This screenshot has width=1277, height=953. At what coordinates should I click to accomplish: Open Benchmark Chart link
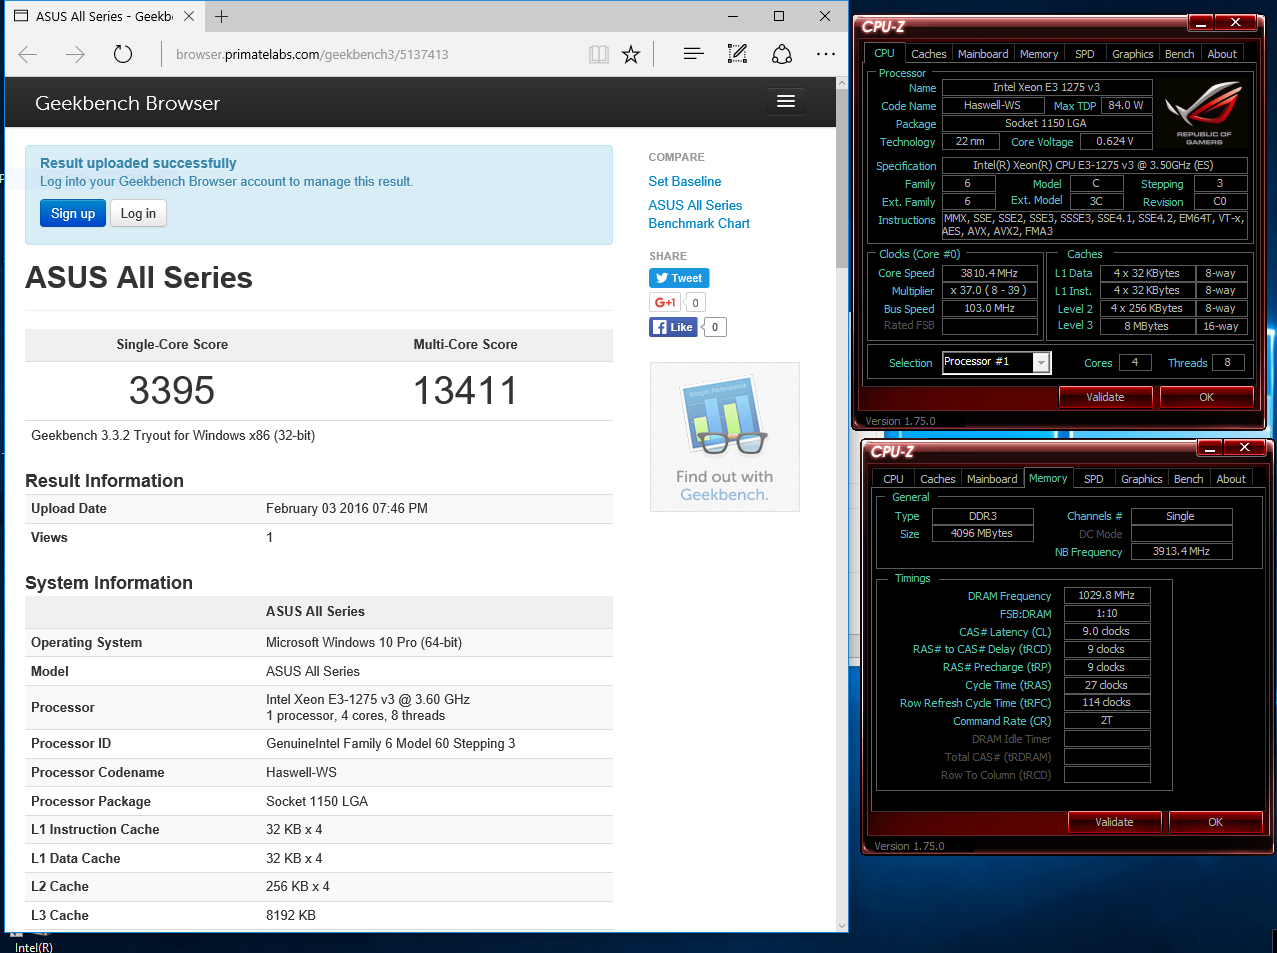699,223
